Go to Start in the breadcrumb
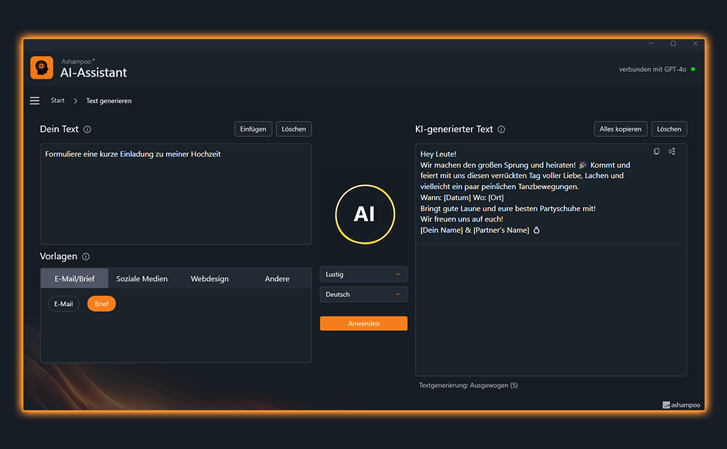Image resolution: width=727 pixels, height=449 pixels. [58, 101]
